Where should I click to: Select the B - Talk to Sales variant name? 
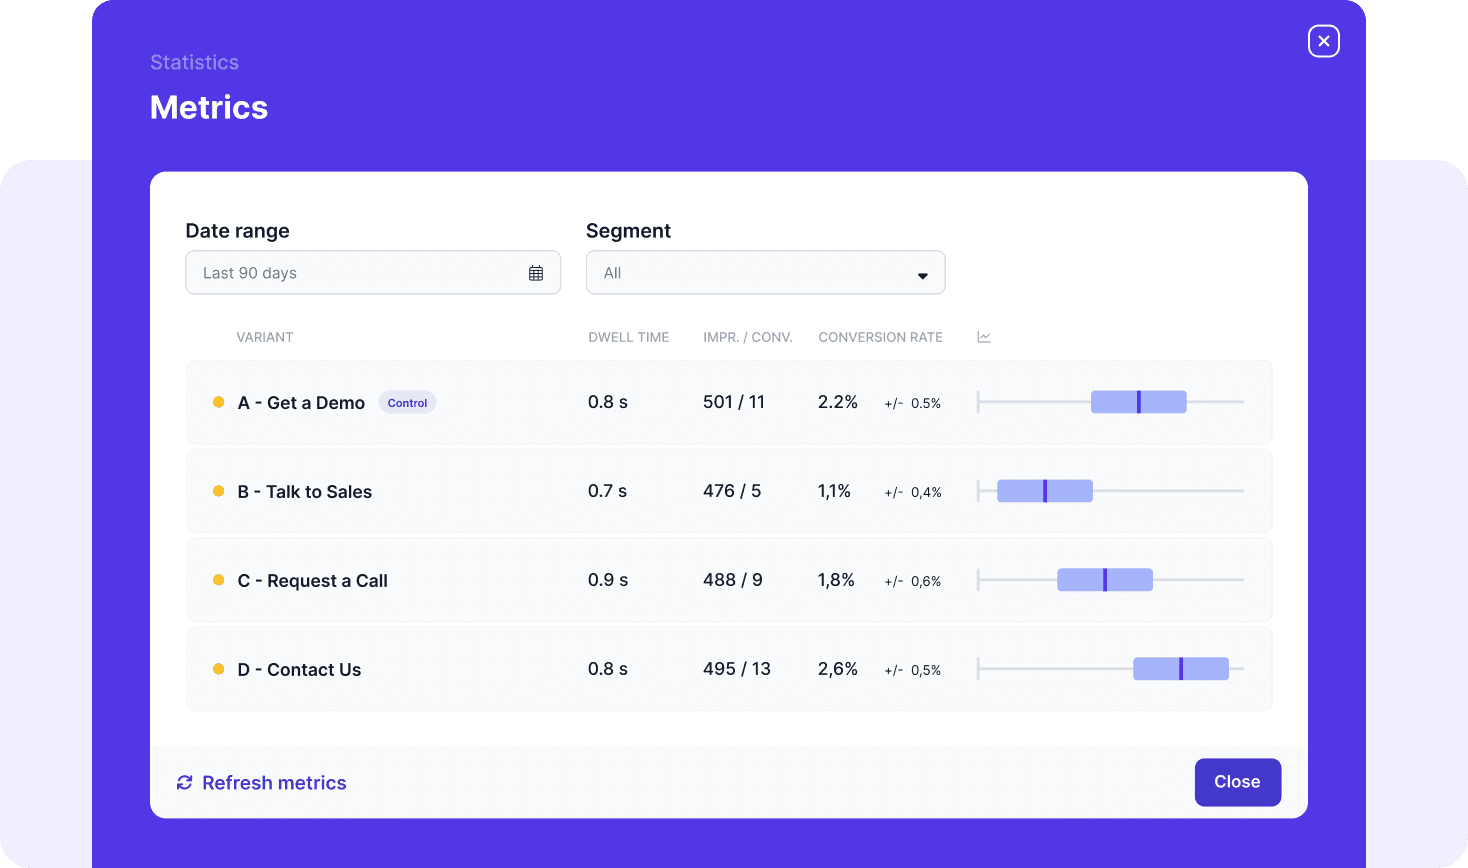[305, 492]
